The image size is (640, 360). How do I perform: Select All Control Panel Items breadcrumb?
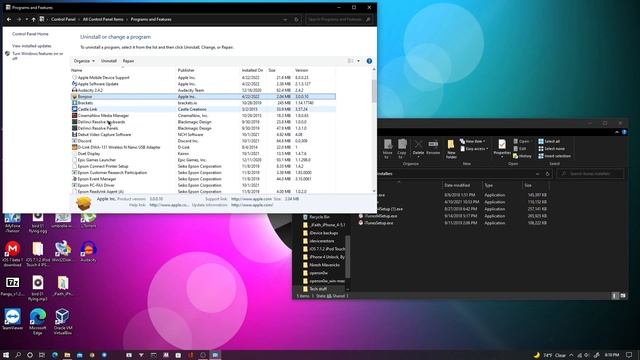[x=103, y=19]
